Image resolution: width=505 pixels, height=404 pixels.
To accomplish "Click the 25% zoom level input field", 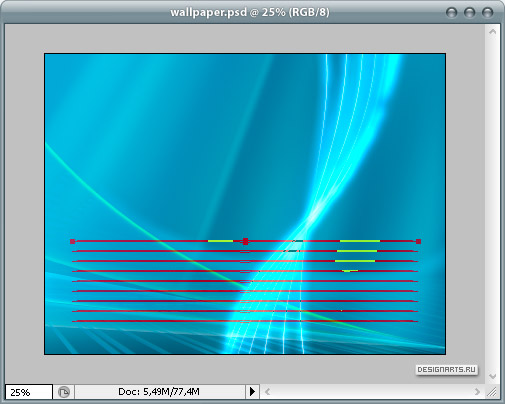I will 29,392.
